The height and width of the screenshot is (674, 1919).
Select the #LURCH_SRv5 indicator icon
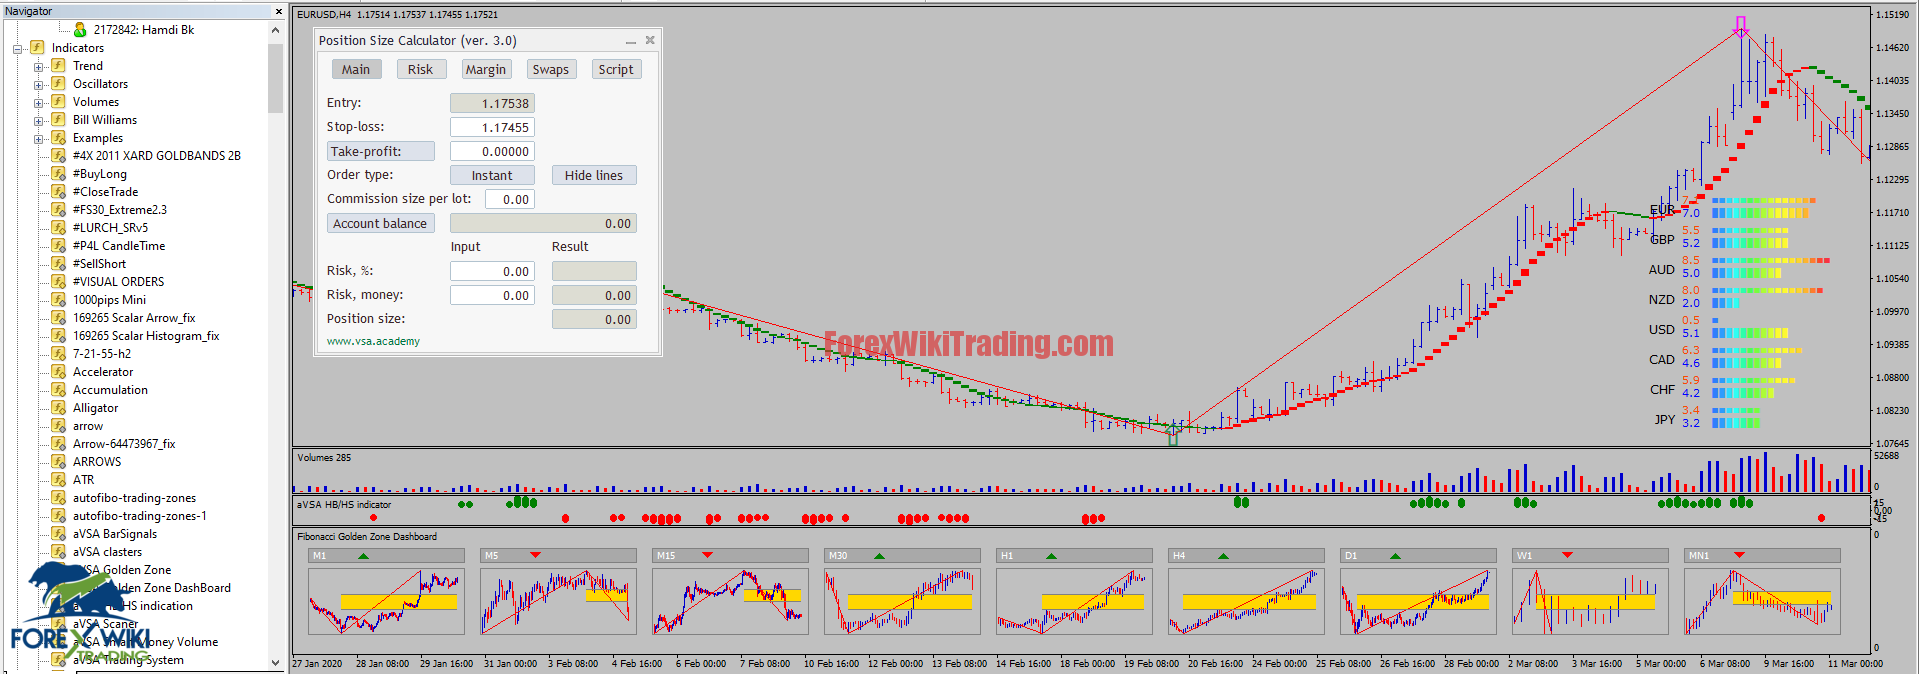coord(59,228)
